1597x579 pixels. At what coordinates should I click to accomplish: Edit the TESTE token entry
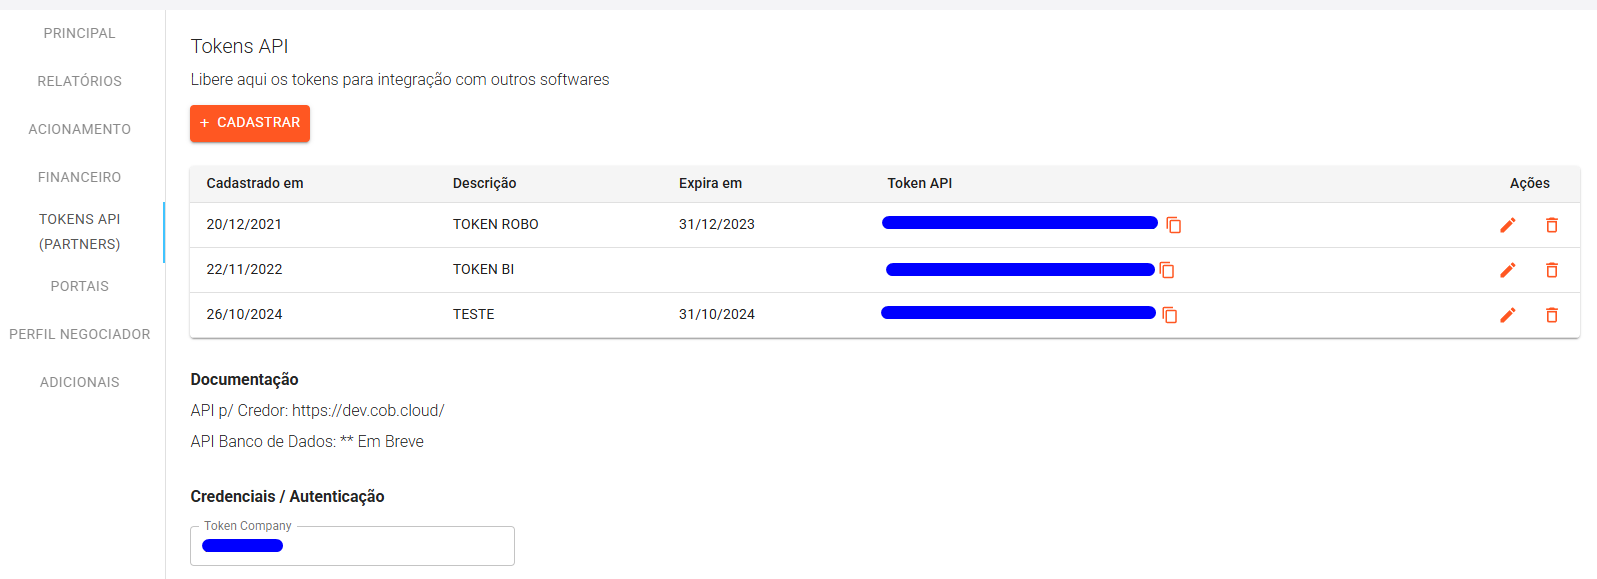[1508, 315]
